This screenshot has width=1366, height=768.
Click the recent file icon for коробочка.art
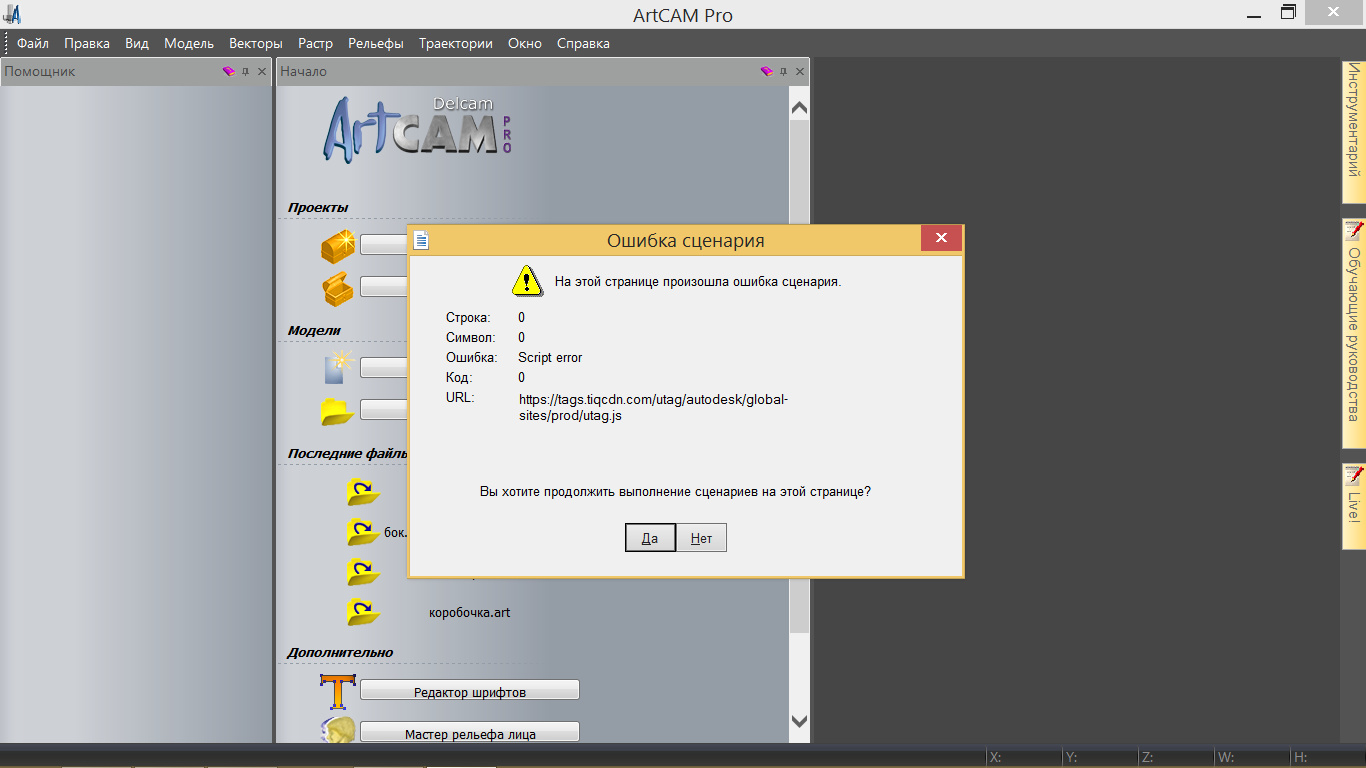point(362,612)
